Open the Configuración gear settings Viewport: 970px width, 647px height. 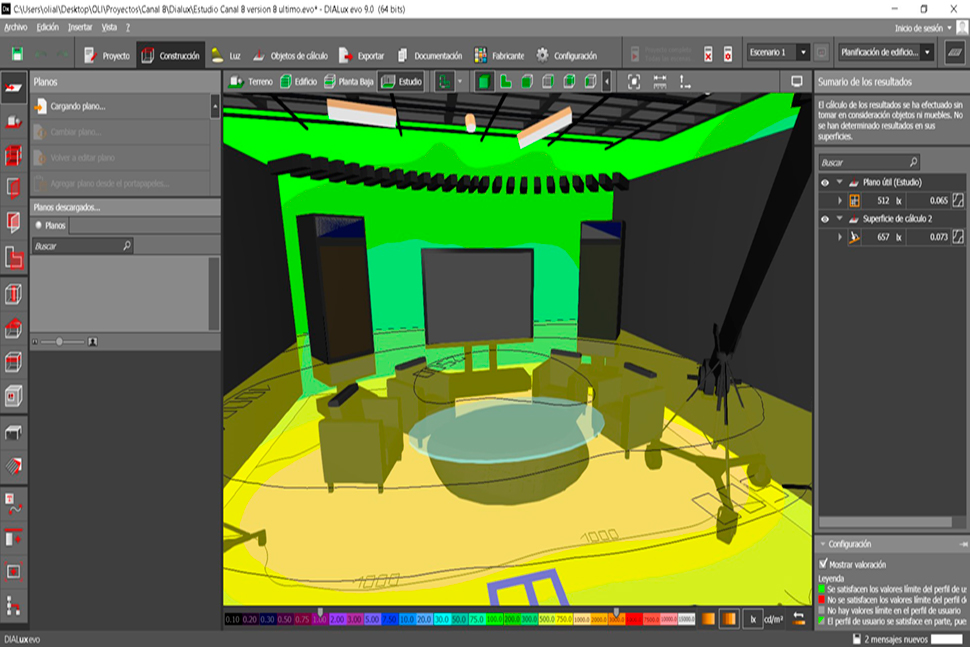tap(567, 55)
